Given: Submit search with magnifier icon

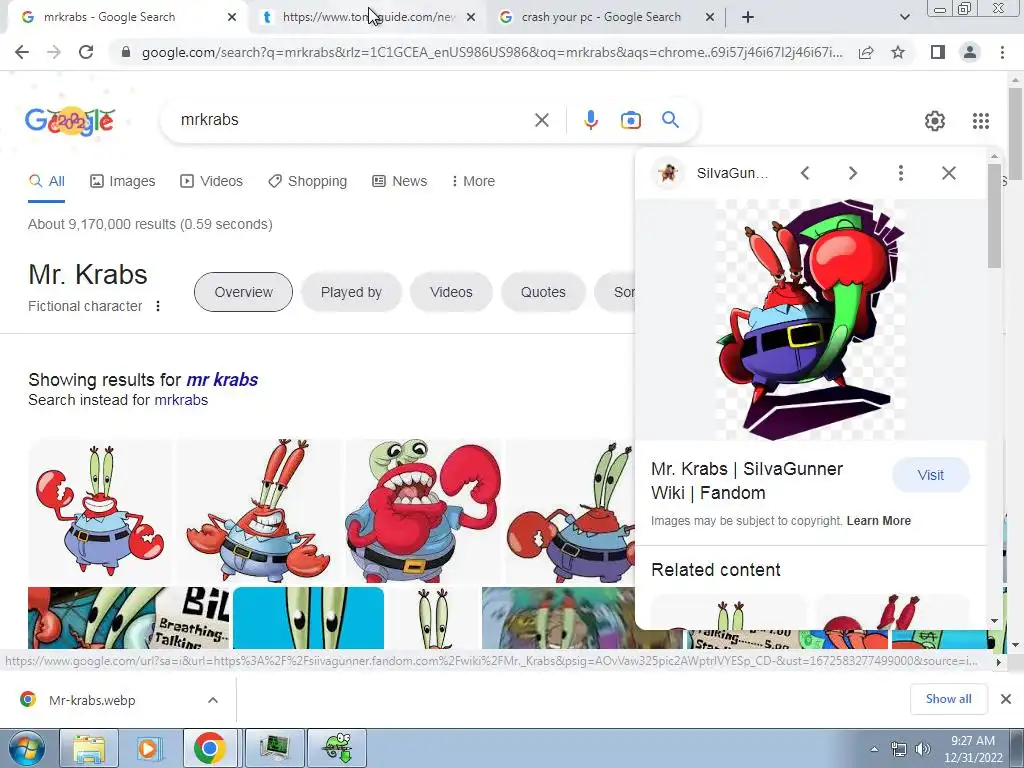Looking at the screenshot, I should (x=670, y=120).
